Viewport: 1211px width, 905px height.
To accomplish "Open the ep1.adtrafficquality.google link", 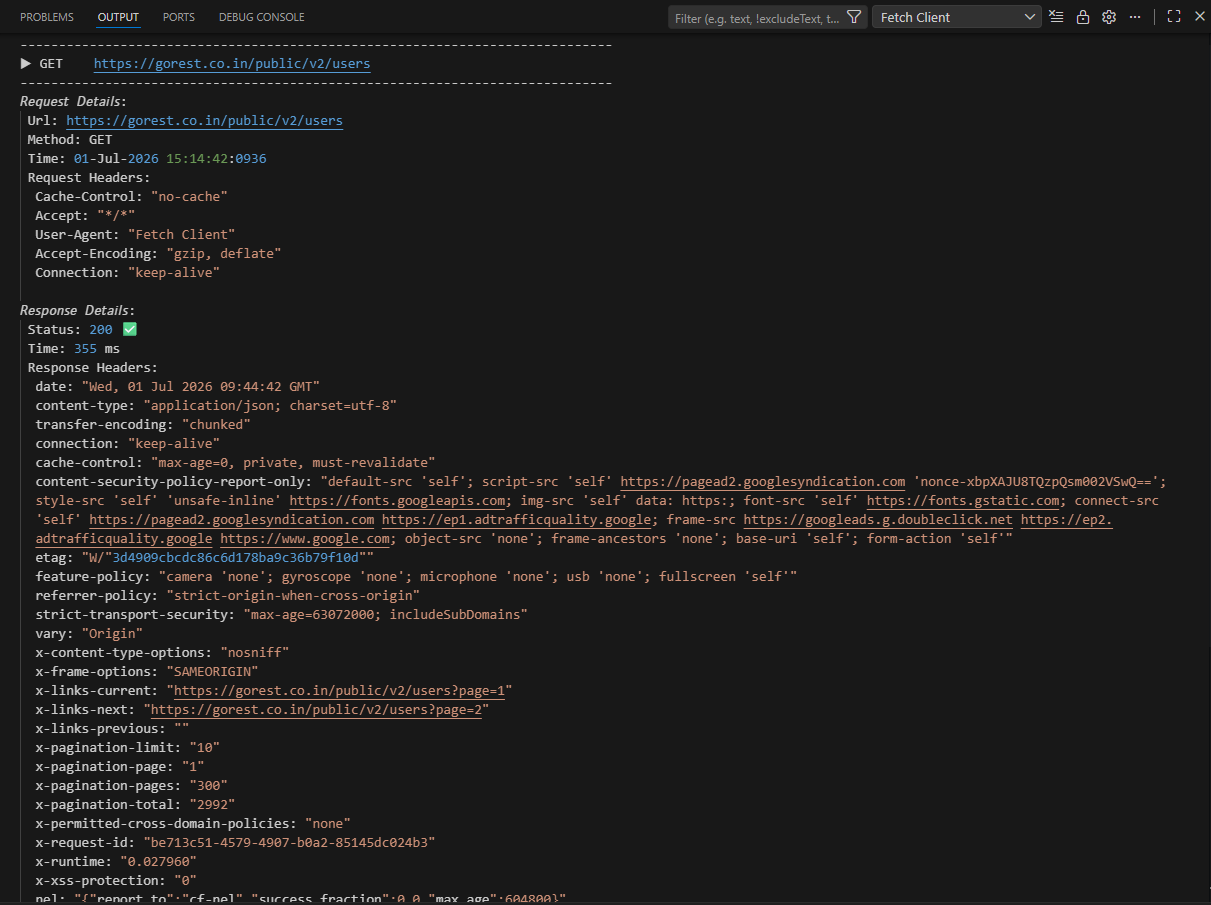I will tap(517, 520).
